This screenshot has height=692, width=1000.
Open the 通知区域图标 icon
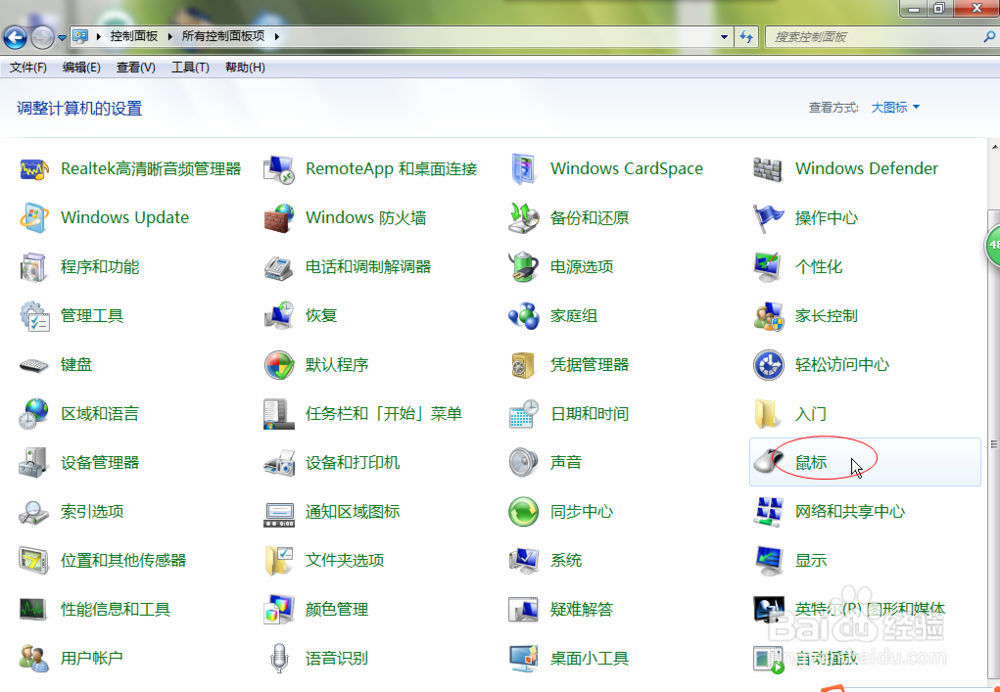279,513
